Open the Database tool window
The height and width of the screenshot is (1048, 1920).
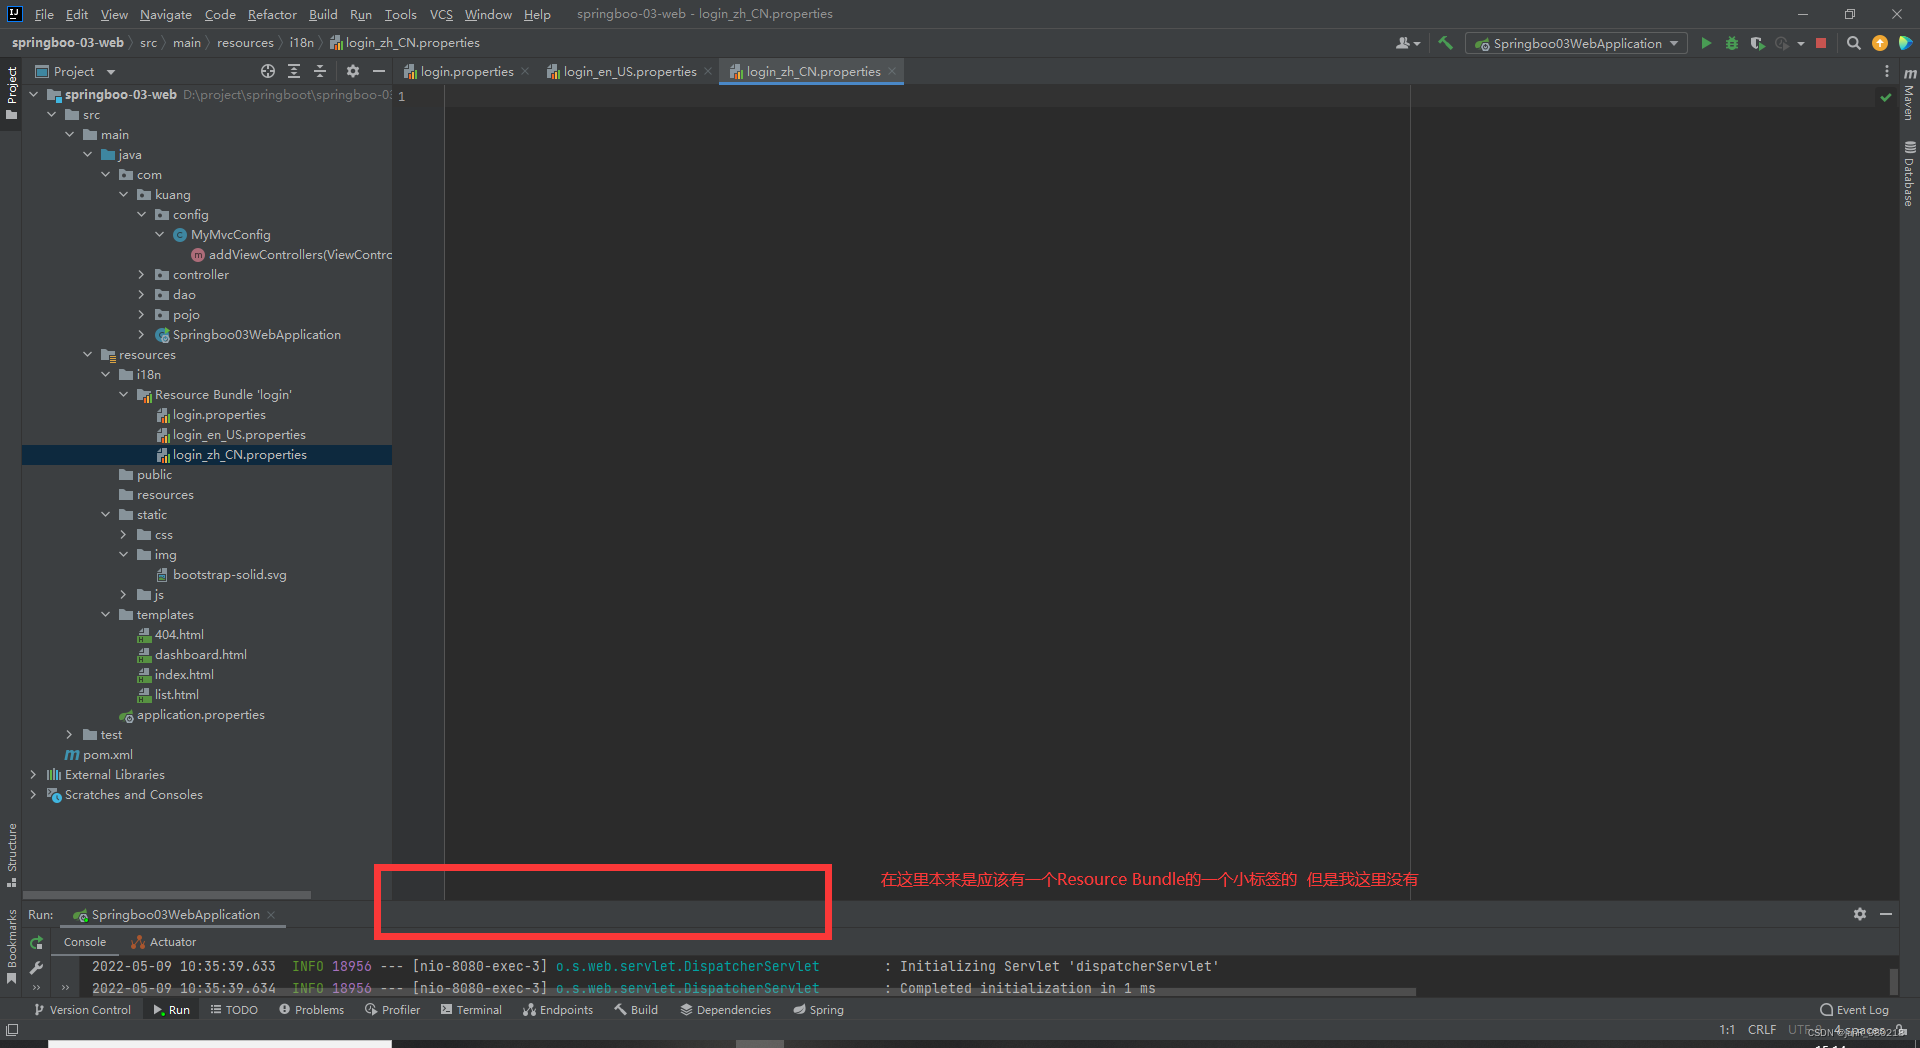[1909, 174]
